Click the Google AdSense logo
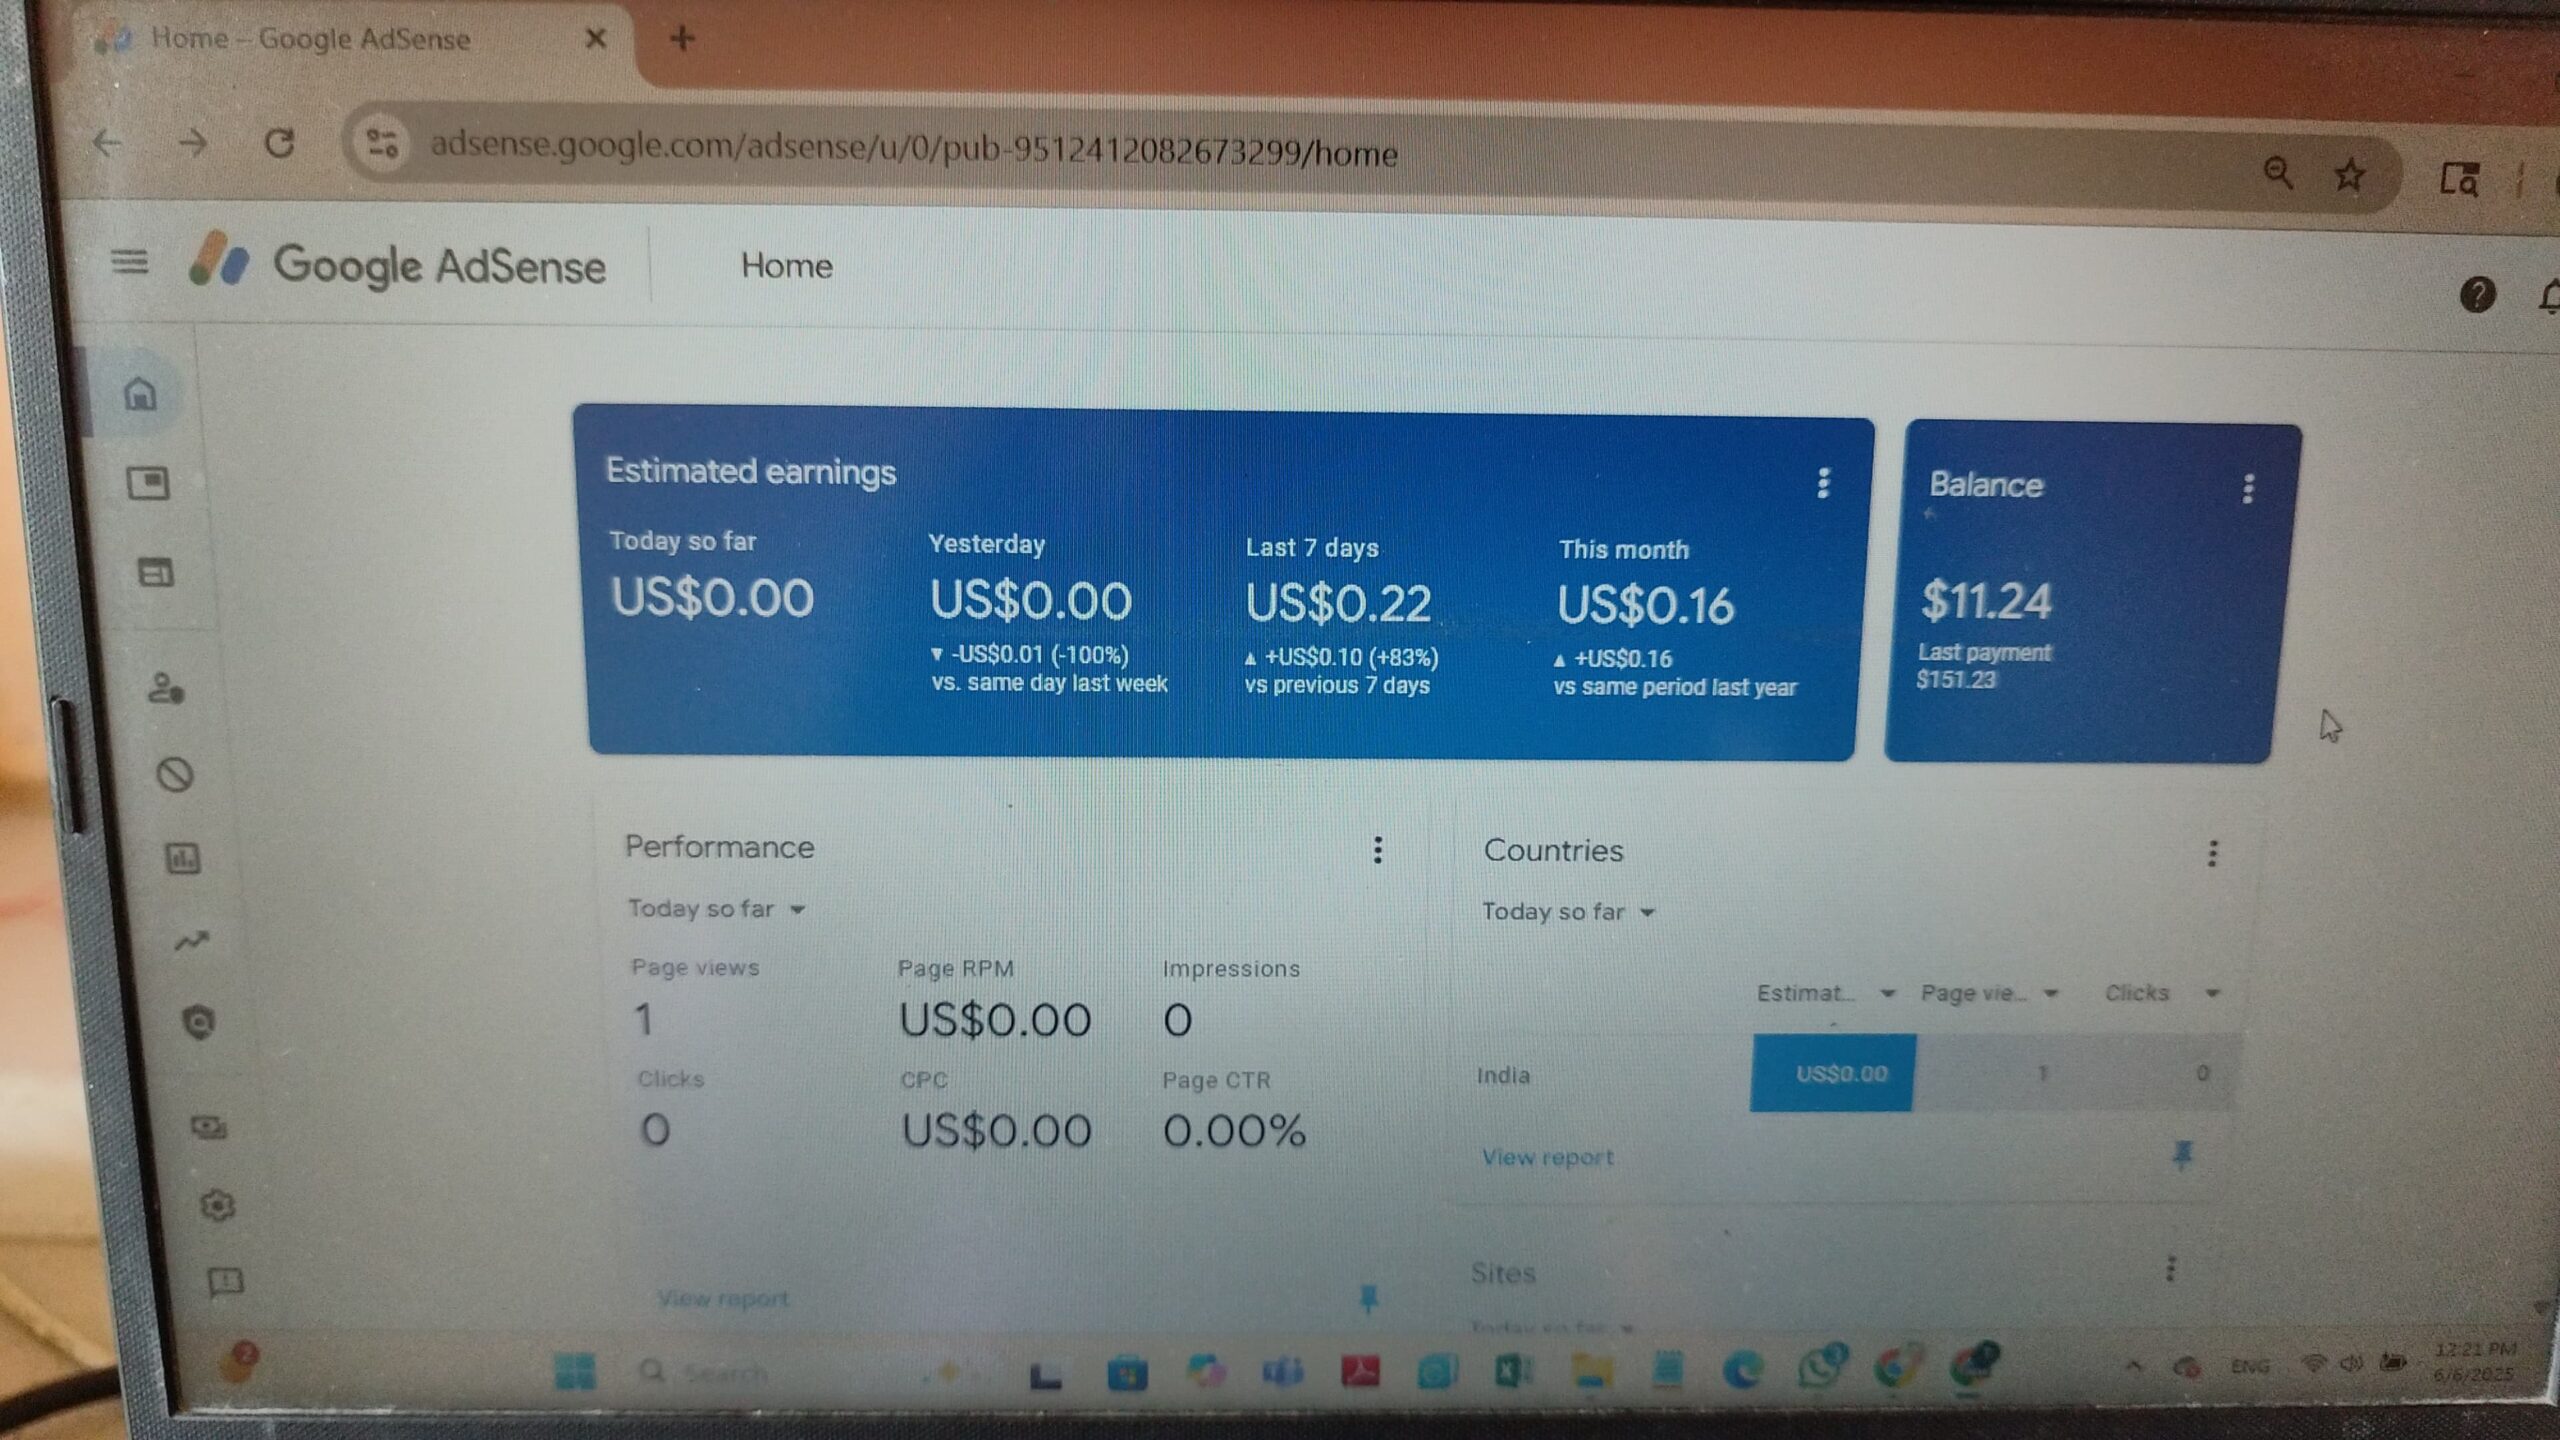The image size is (2560, 1440). click(x=398, y=264)
